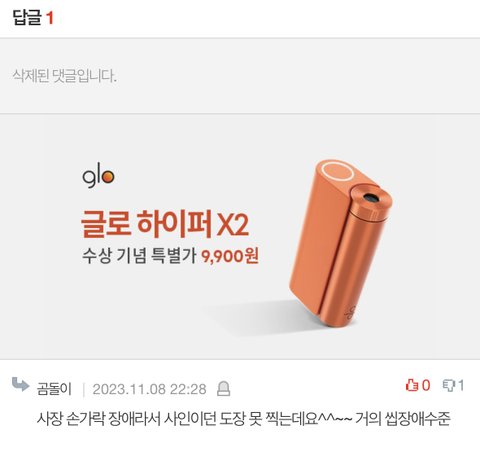Click the glo brand logo

[98, 177]
